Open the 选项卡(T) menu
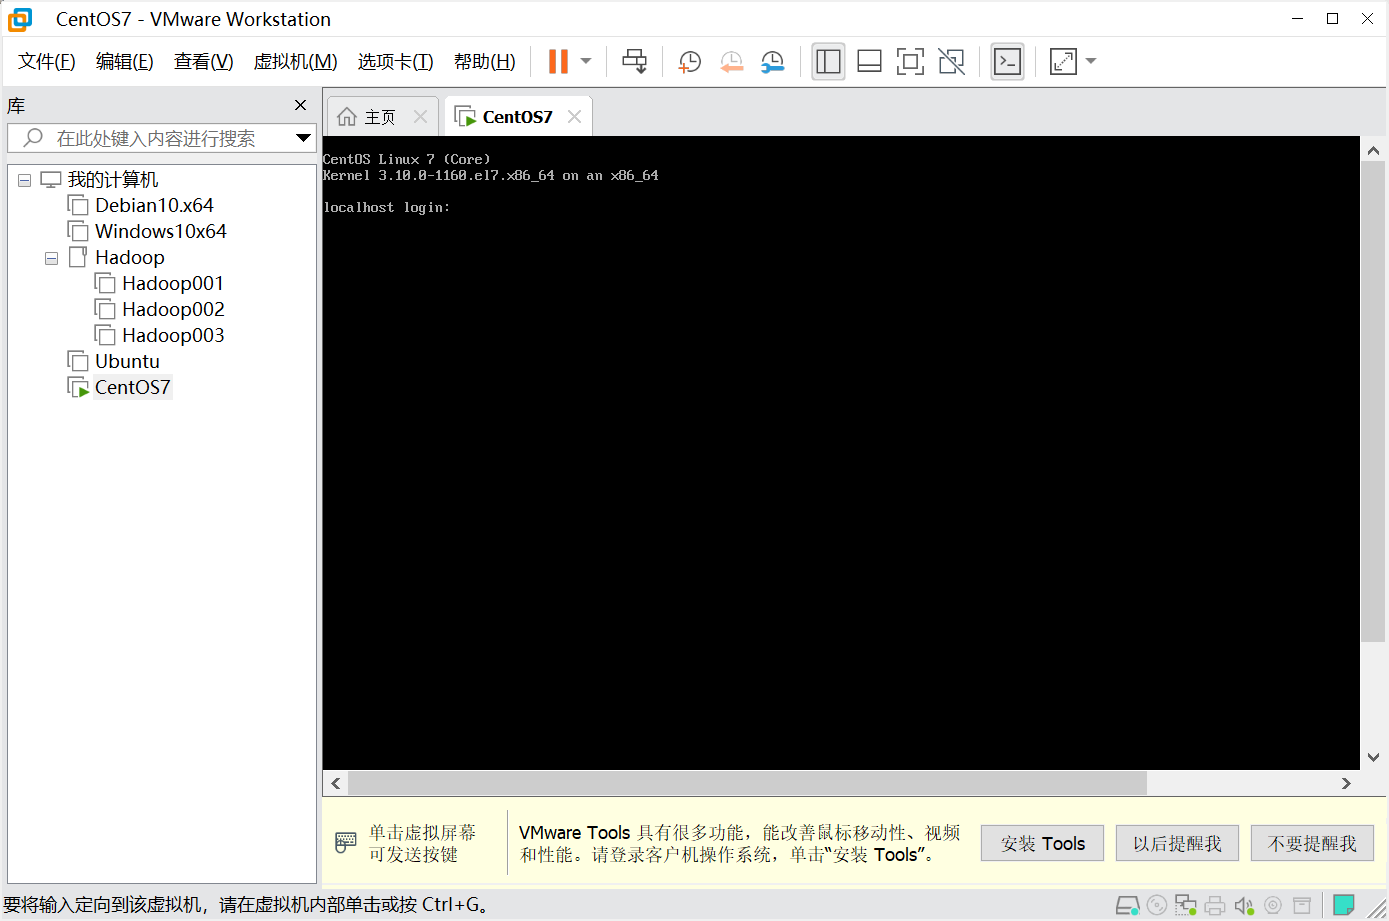This screenshot has width=1389, height=921. 396,62
